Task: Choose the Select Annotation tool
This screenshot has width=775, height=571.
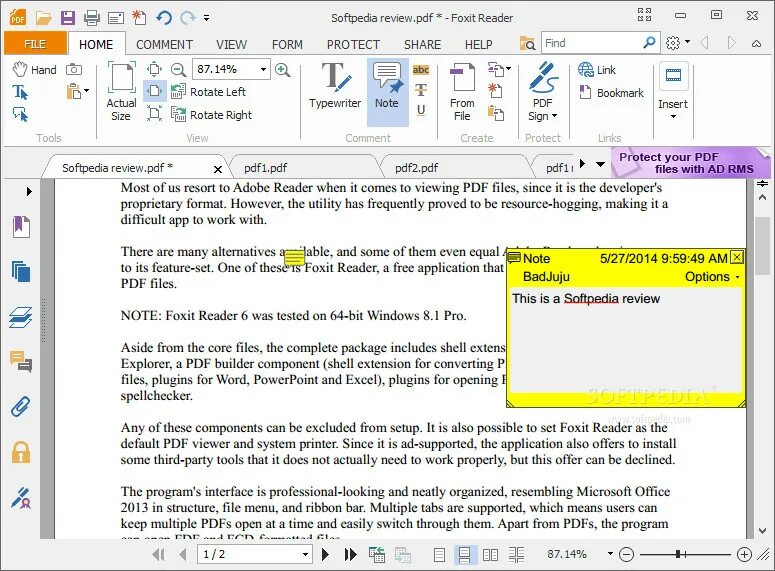Action: (x=20, y=115)
